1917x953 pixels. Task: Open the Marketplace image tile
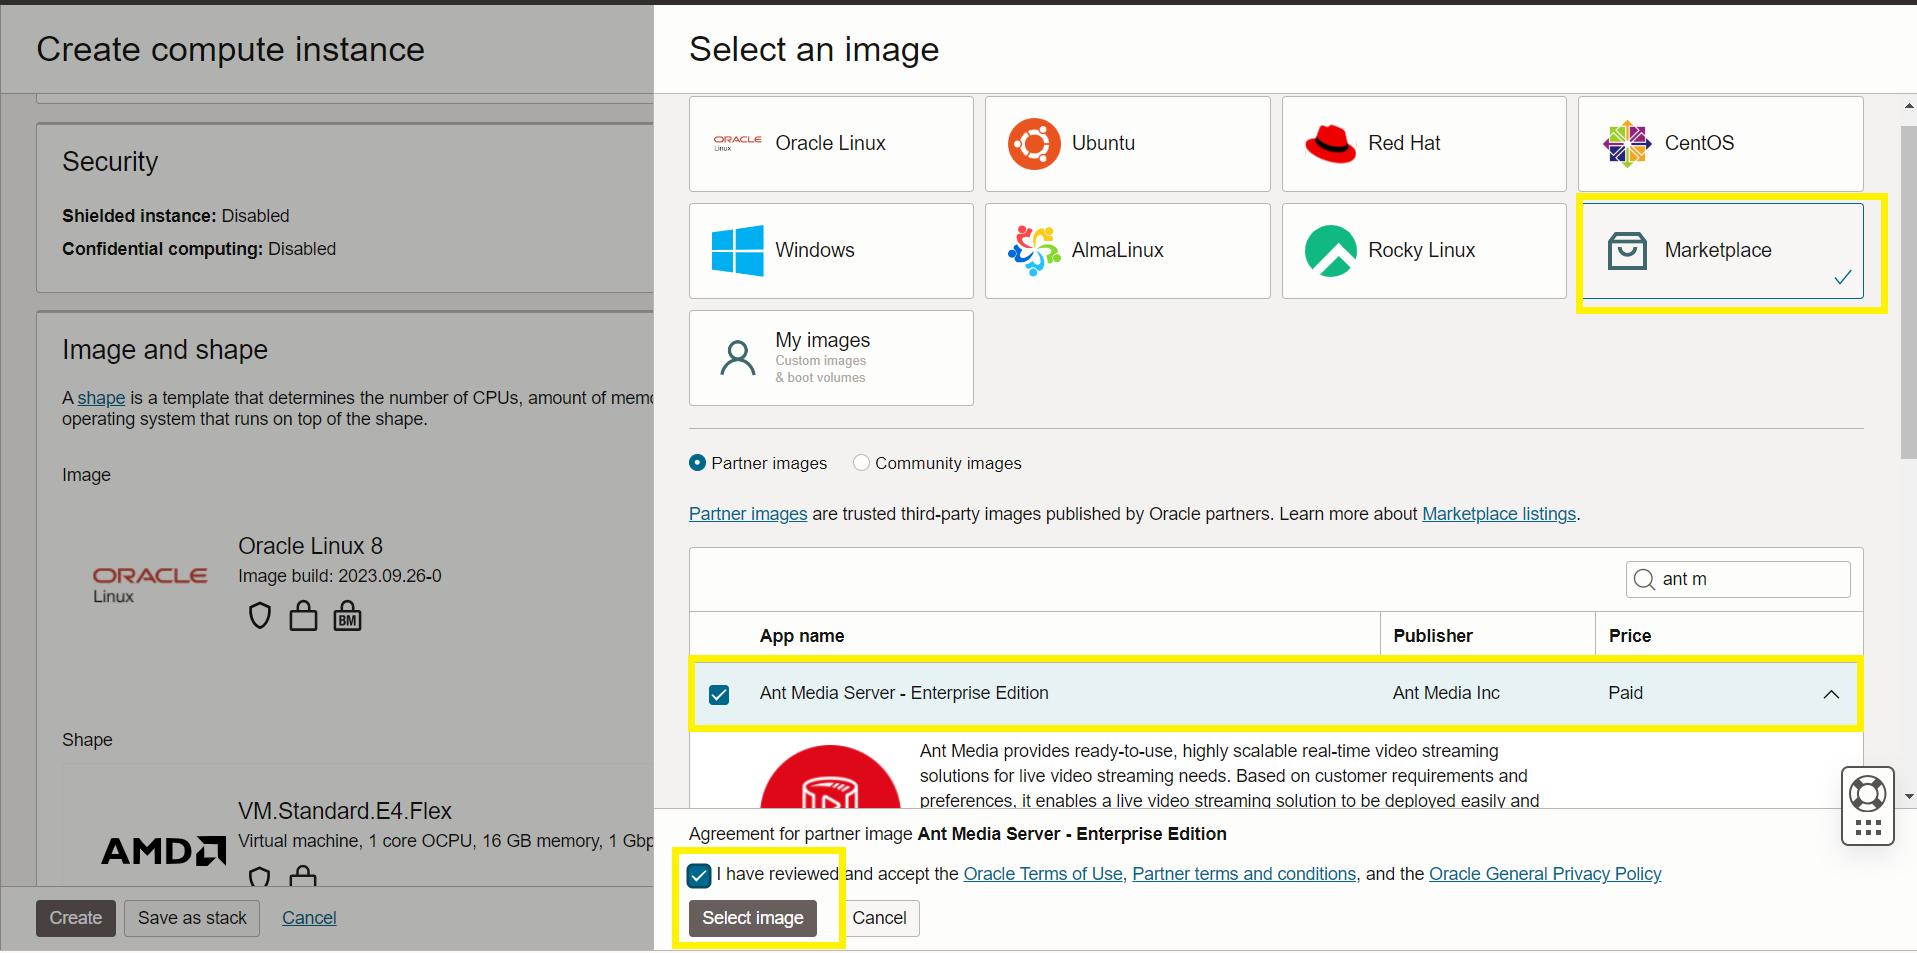(1723, 251)
